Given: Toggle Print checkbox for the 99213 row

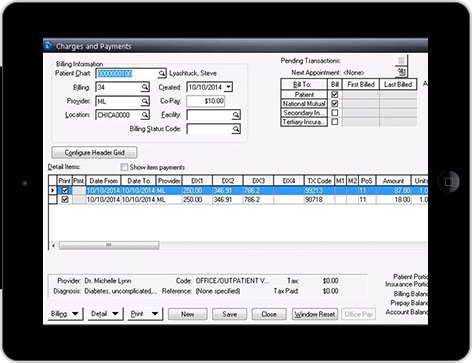Looking at the screenshot, I should 65,190.
